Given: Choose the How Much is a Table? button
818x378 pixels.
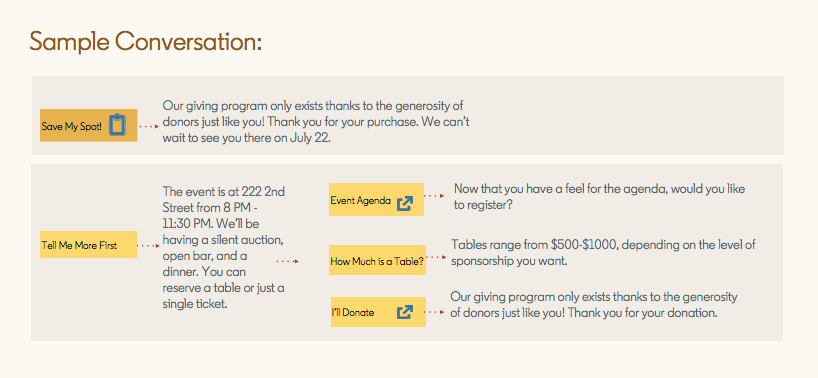Looking at the screenshot, I should pos(377,260).
